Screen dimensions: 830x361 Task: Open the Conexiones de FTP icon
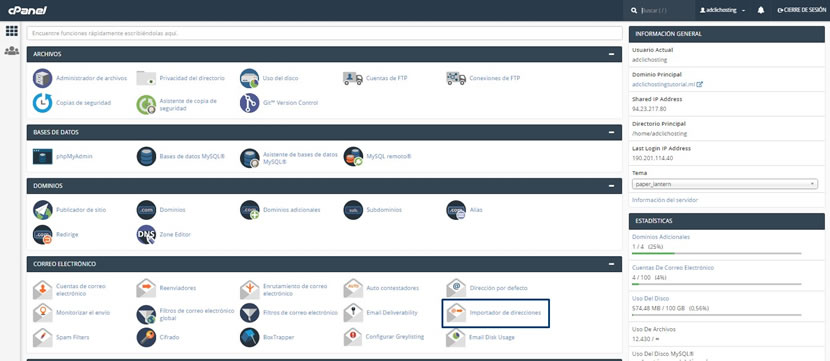point(456,78)
